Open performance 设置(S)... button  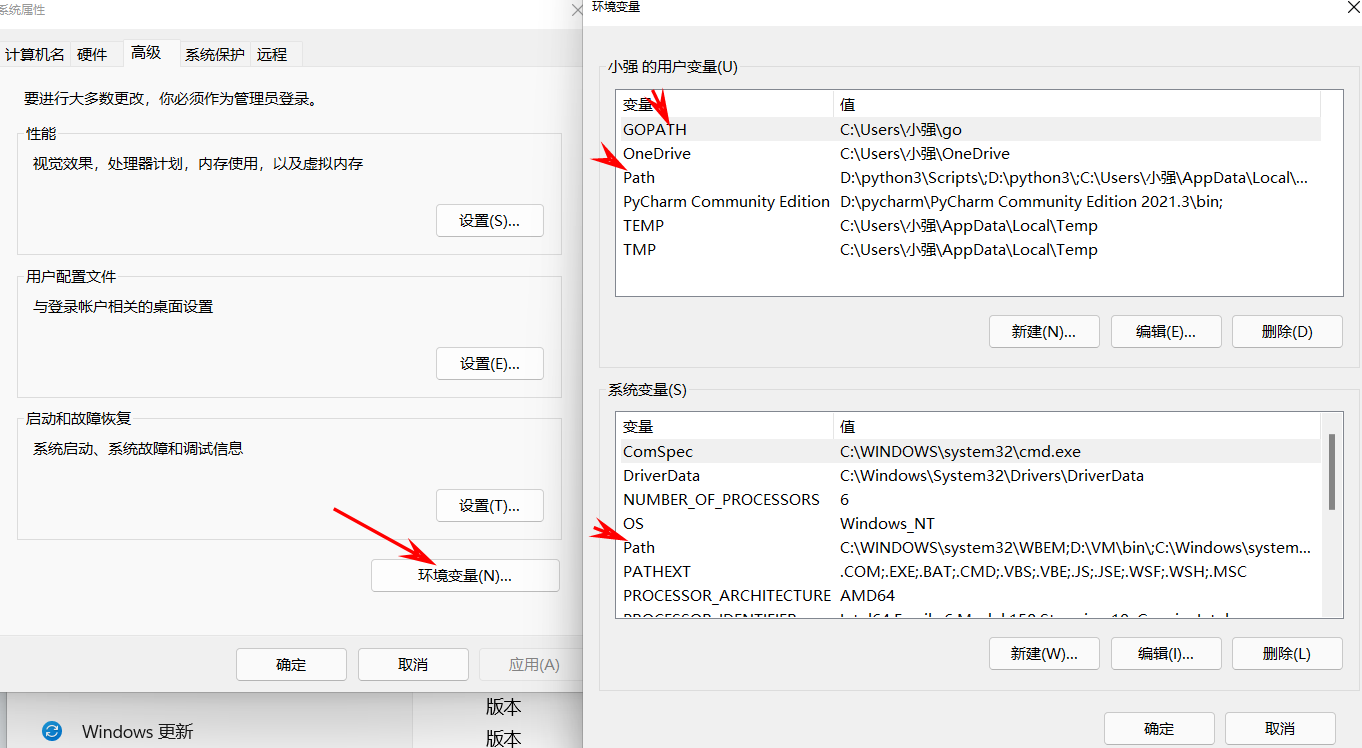[490, 221]
